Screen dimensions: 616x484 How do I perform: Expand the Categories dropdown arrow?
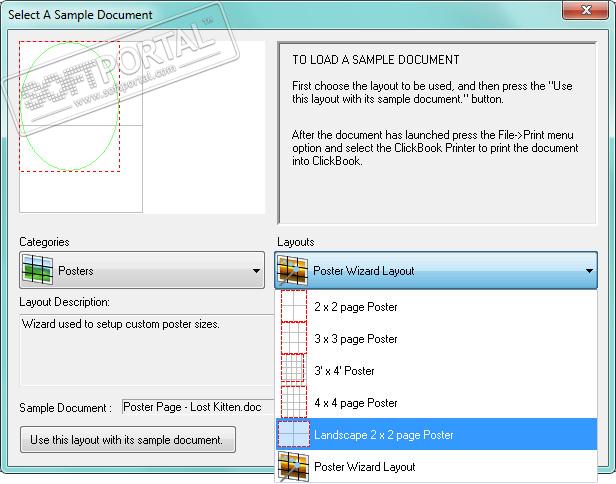tap(256, 271)
